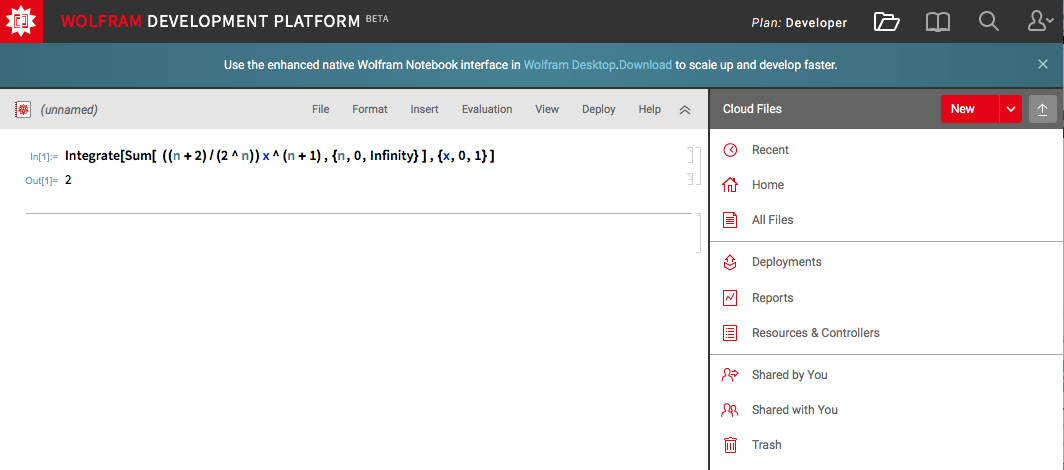The height and width of the screenshot is (470, 1064).
Task: Open the Deploy menu
Action: click(x=598, y=109)
